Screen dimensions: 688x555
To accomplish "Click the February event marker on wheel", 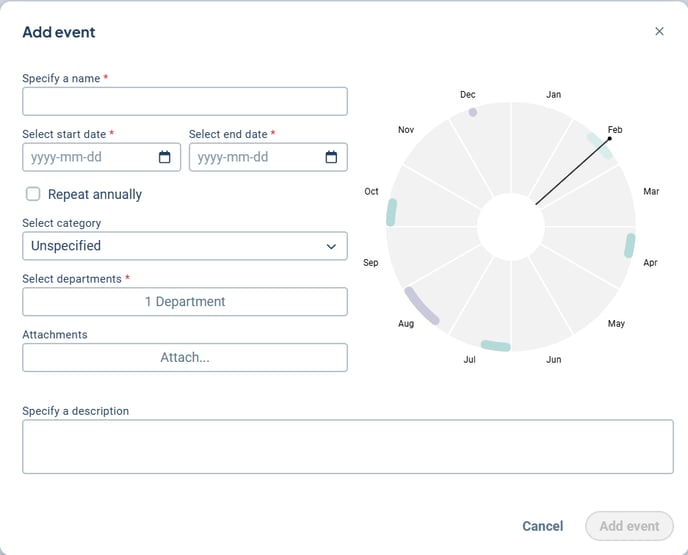I will point(598,144).
